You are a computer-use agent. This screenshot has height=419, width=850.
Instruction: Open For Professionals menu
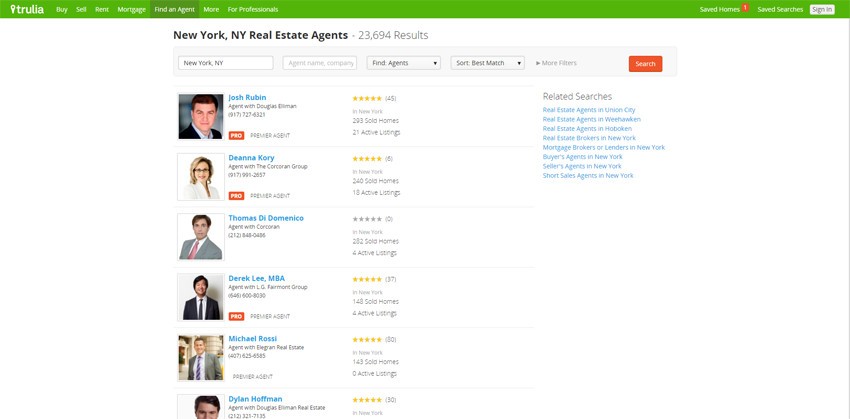[253, 9]
